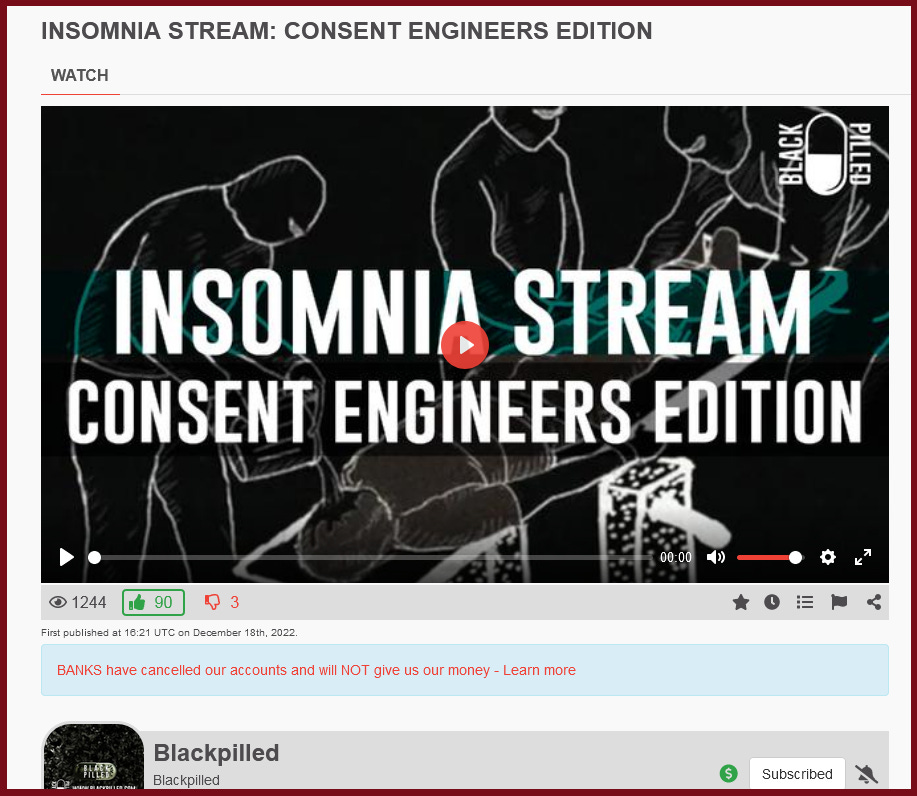Click the red center play button

465,345
